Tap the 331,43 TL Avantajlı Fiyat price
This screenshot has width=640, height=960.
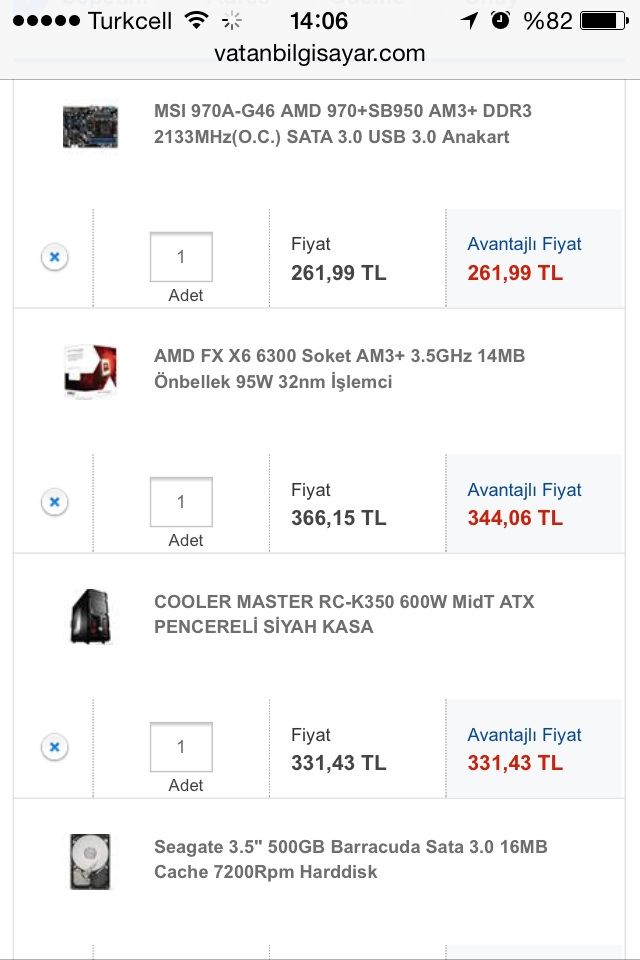(515, 763)
